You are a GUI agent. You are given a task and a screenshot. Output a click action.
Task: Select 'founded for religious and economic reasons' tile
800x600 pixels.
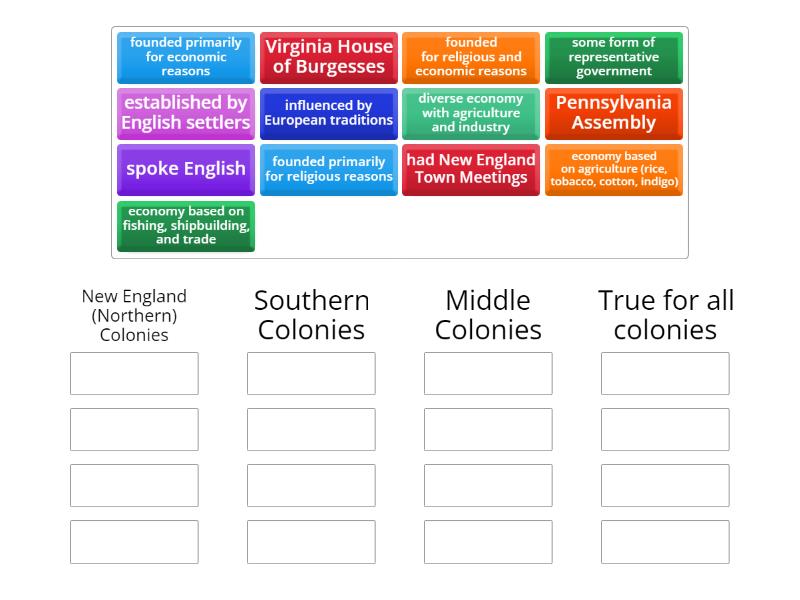(x=471, y=57)
